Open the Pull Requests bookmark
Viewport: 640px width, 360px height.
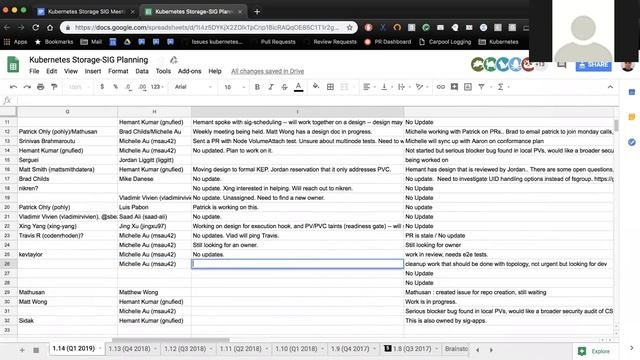tap(278, 42)
